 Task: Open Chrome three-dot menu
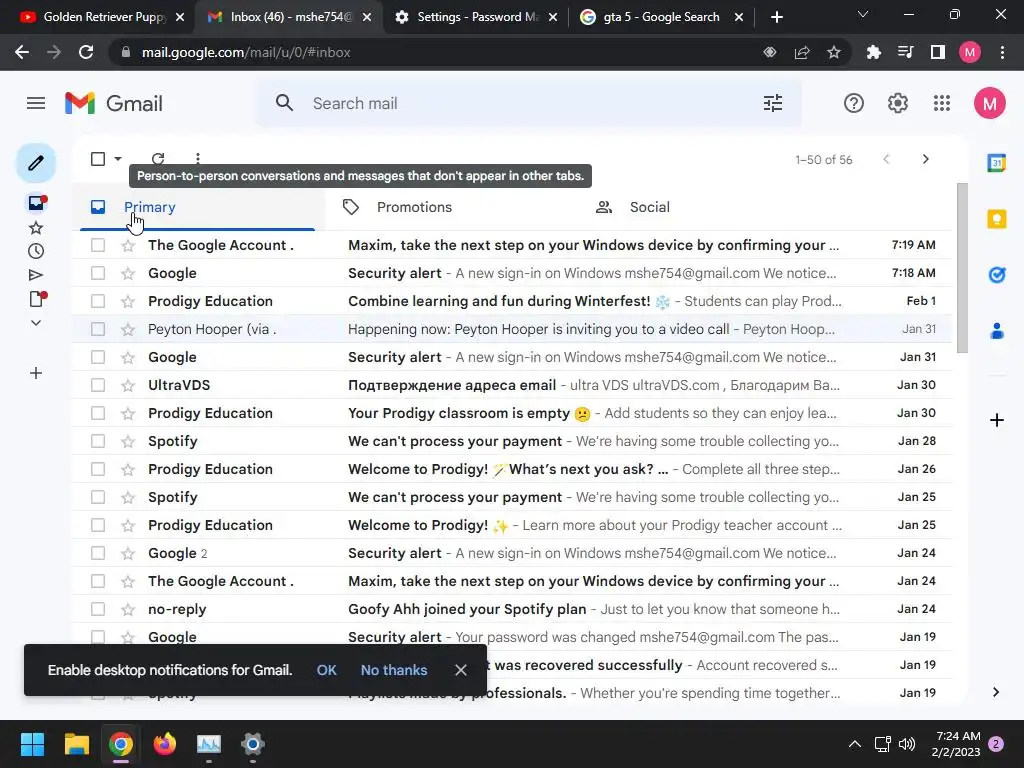click(x=1002, y=52)
